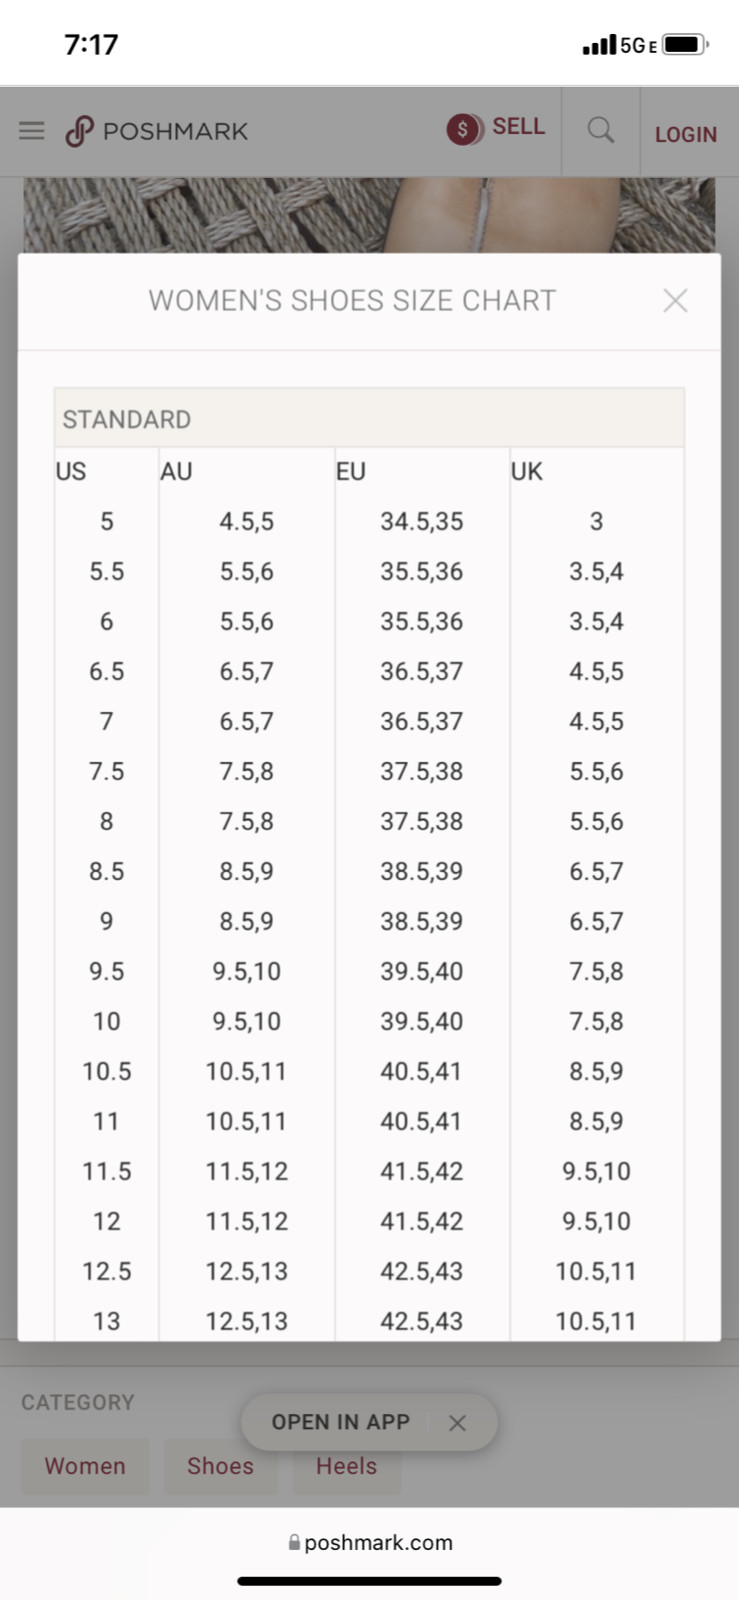The height and width of the screenshot is (1600, 739).
Task: Tap the OPEN IN APP button
Action: pyautogui.click(x=341, y=1422)
